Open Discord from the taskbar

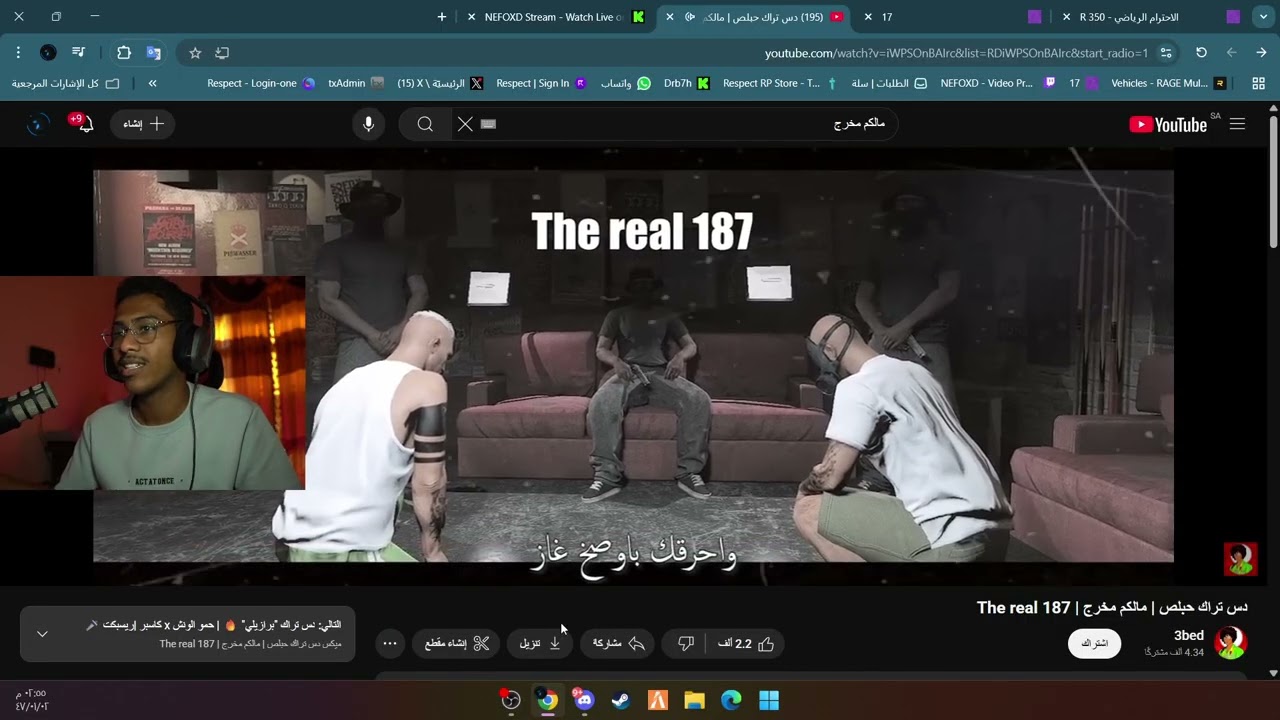584,700
